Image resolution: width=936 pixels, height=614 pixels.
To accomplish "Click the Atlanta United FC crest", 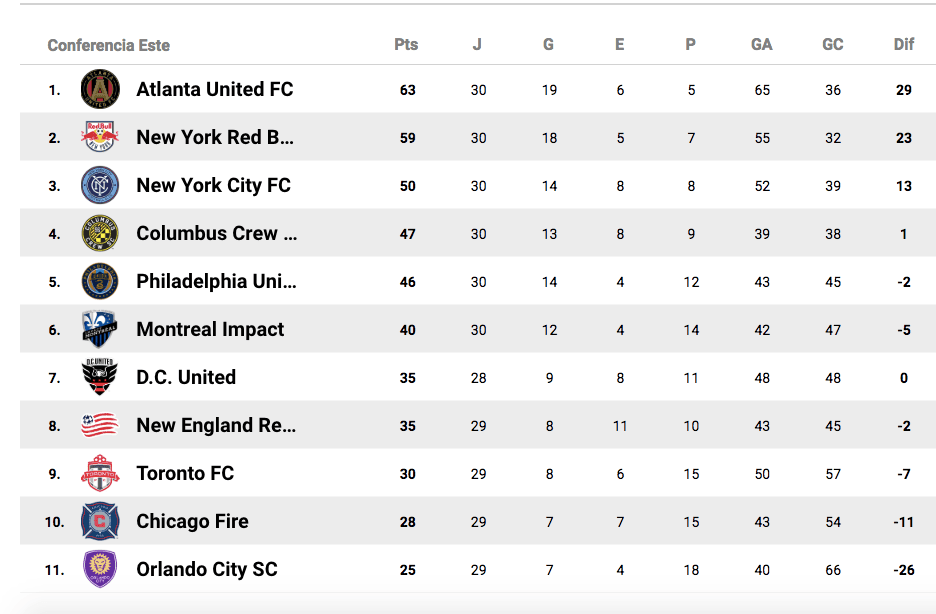I will coord(99,90).
